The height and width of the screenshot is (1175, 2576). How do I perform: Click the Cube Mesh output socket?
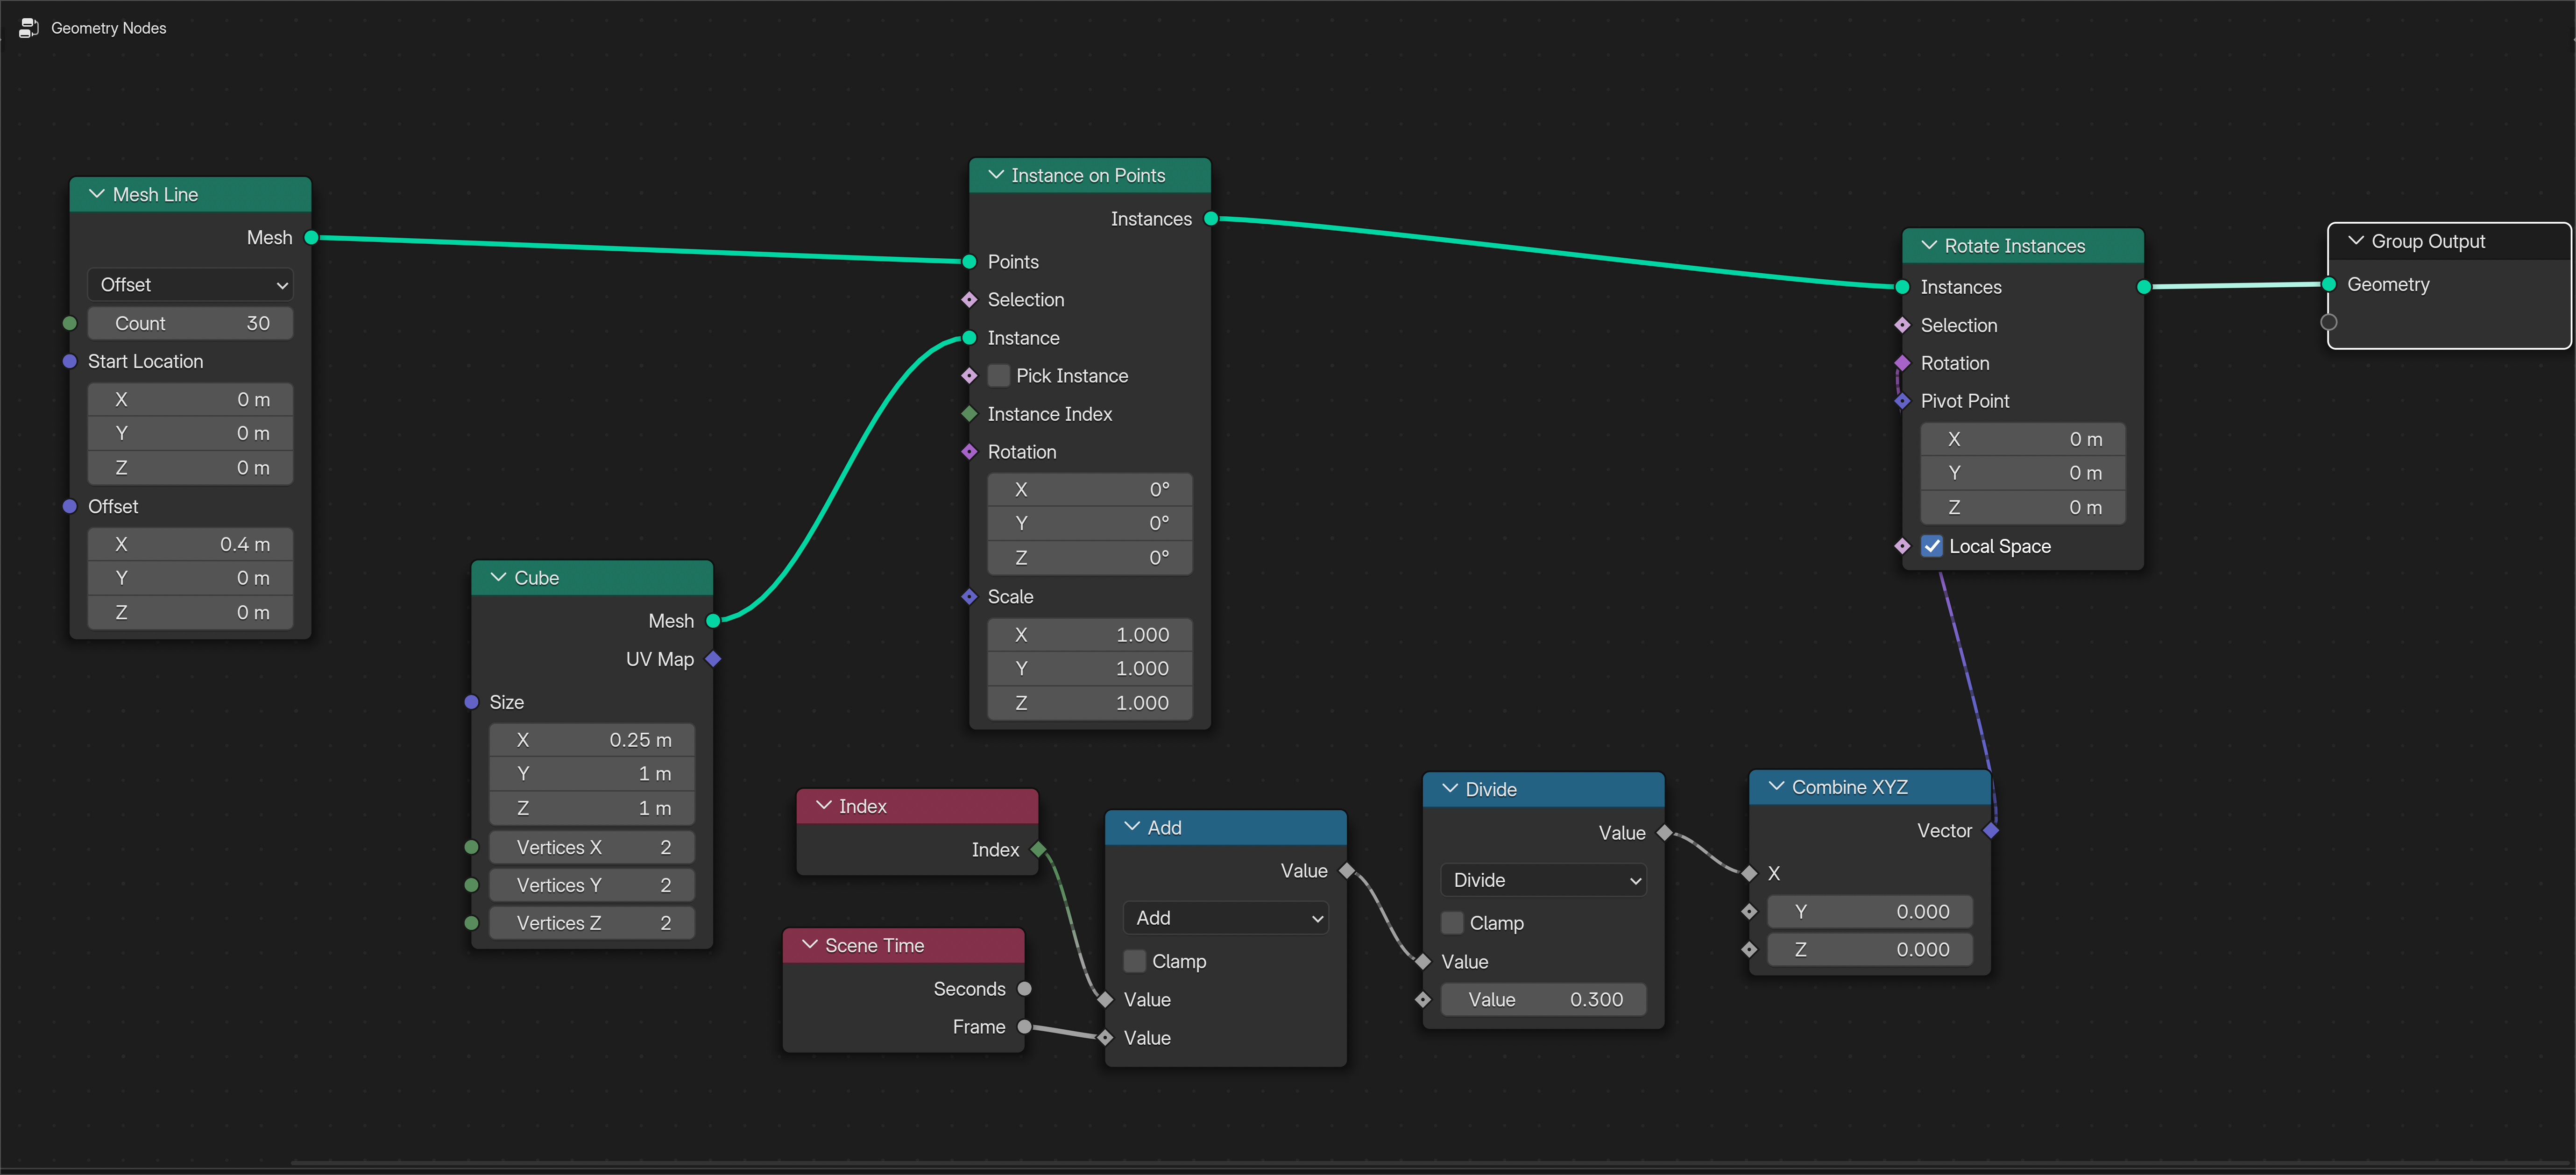tap(713, 621)
